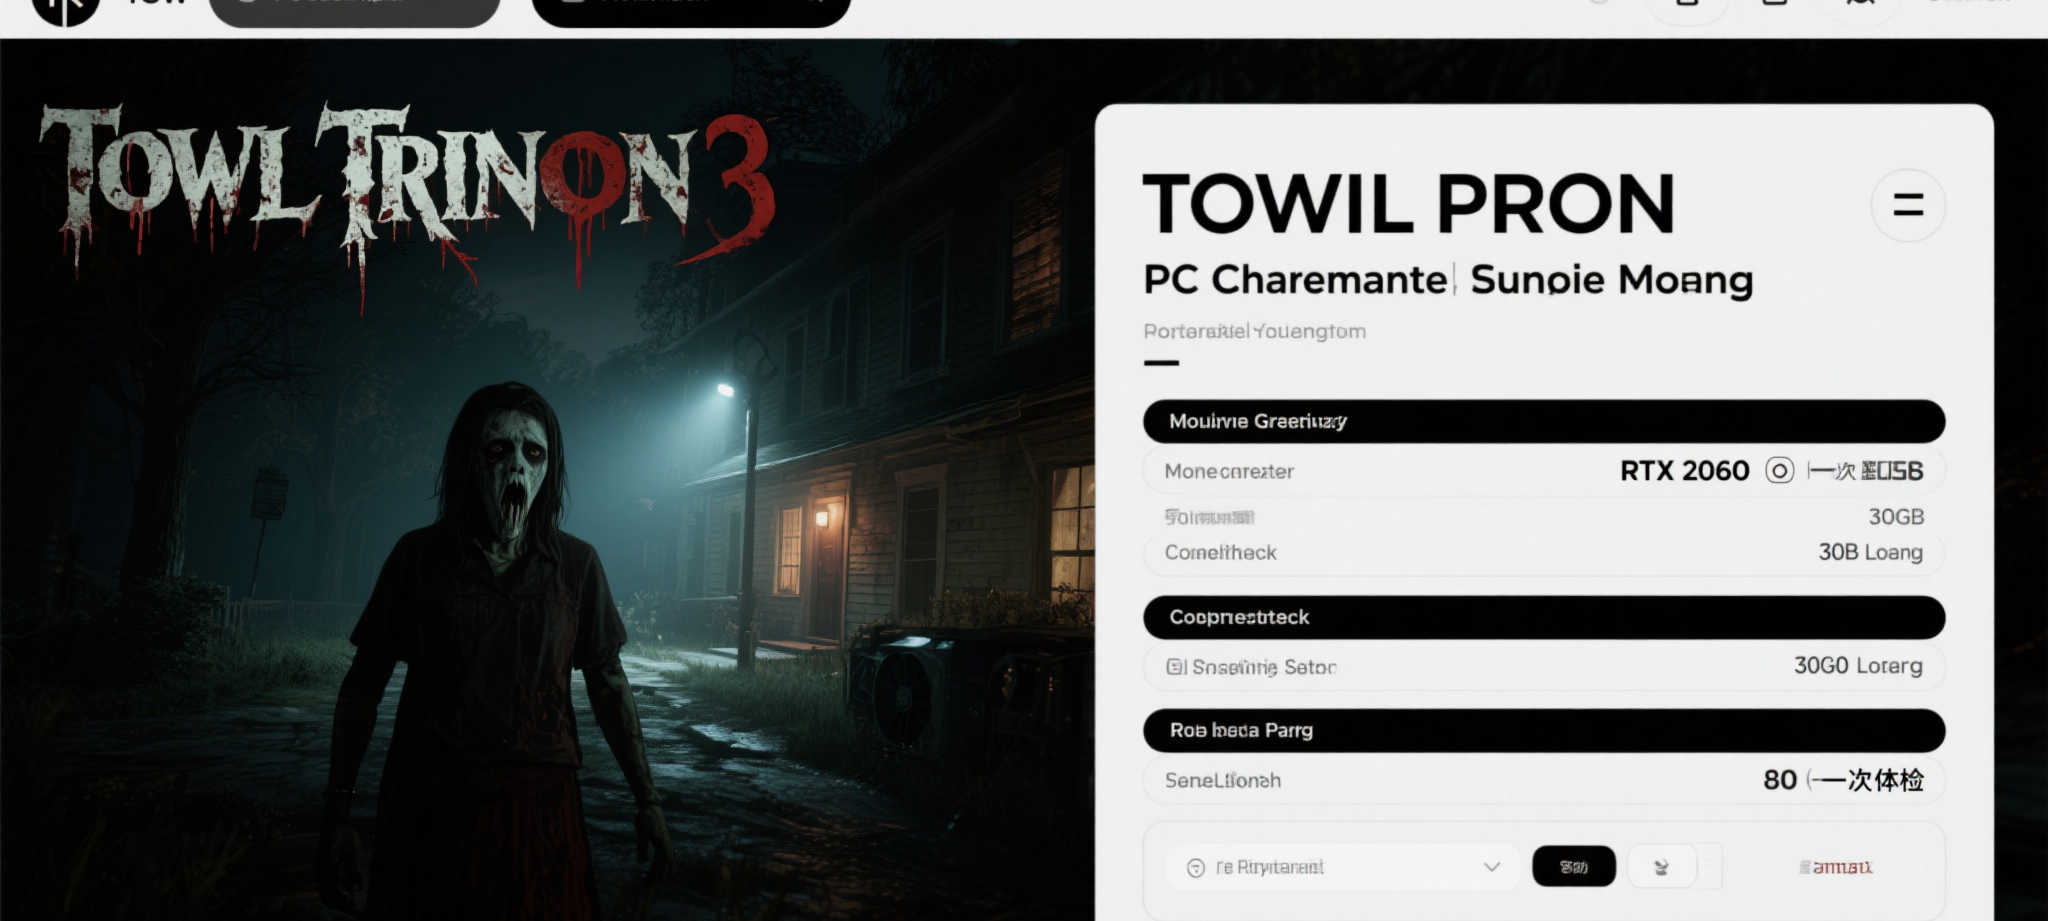This screenshot has height=921, width=2048.
Task: Click the SeneLfionah row showing 80
Action: point(1544,780)
